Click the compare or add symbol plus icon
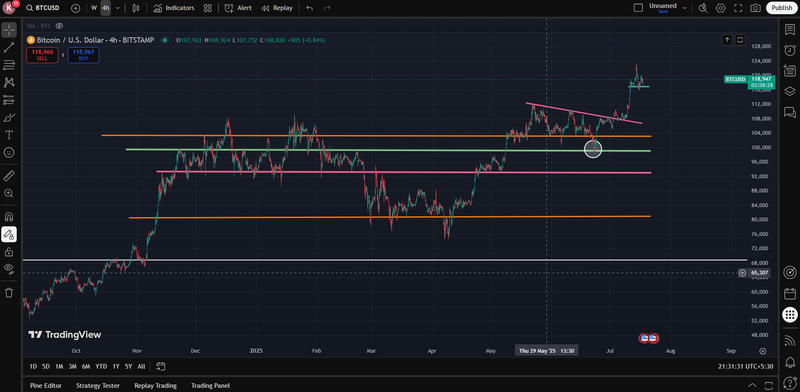The height and width of the screenshot is (392, 800). pyautogui.click(x=76, y=8)
